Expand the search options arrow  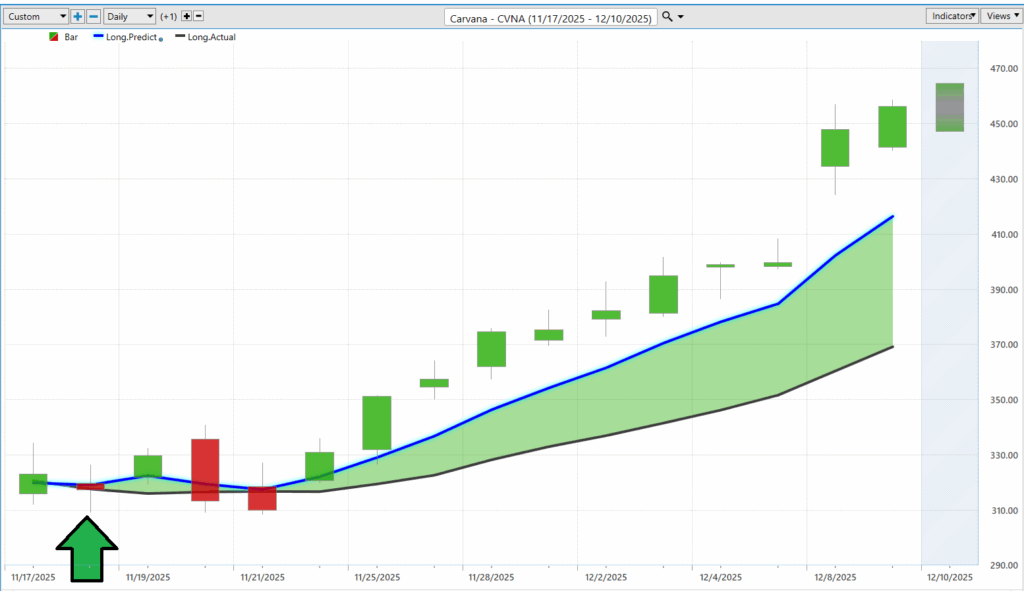681,17
